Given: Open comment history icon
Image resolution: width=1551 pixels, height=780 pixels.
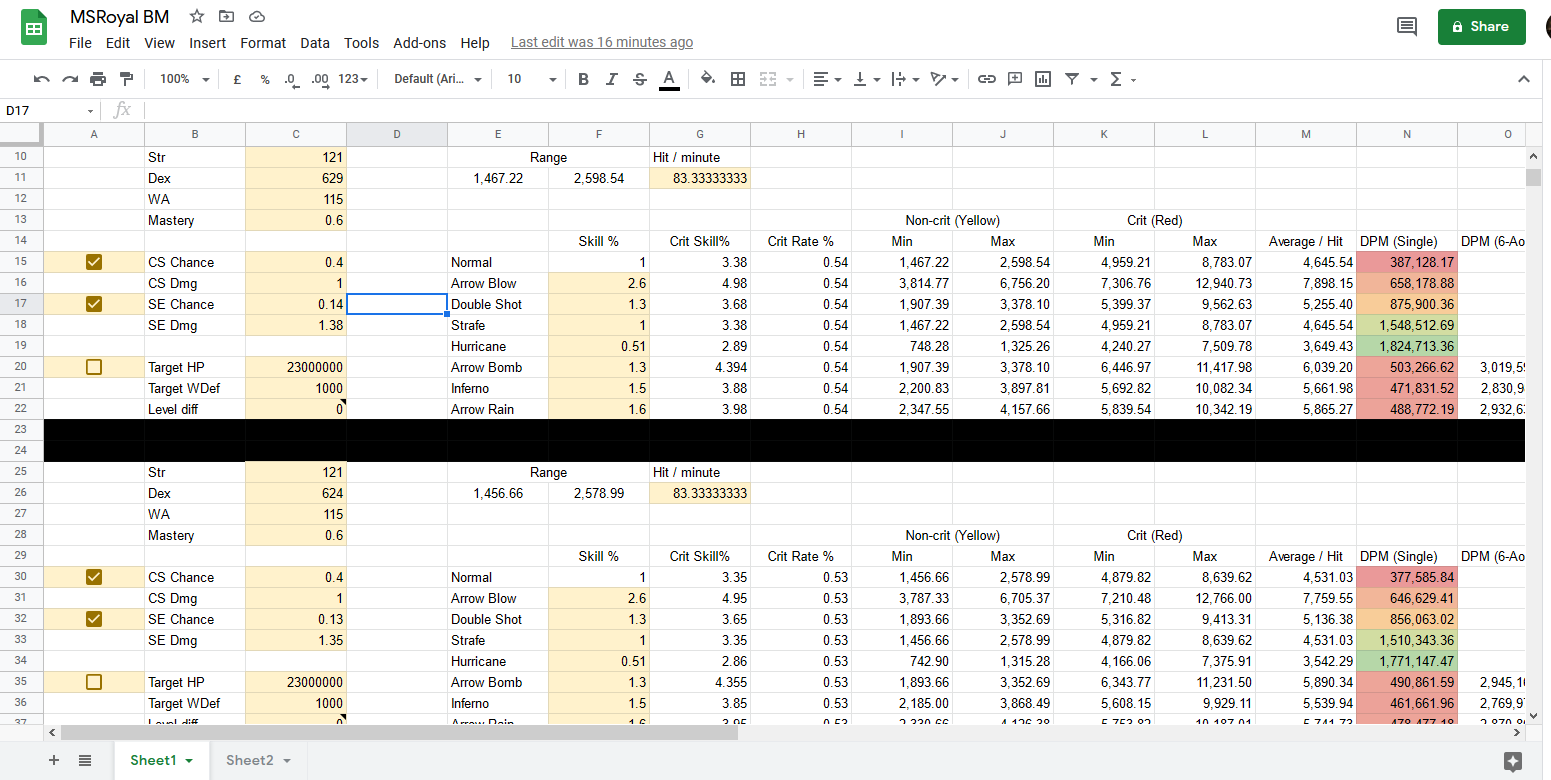Looking at the screenshot, I should 1406,27.
